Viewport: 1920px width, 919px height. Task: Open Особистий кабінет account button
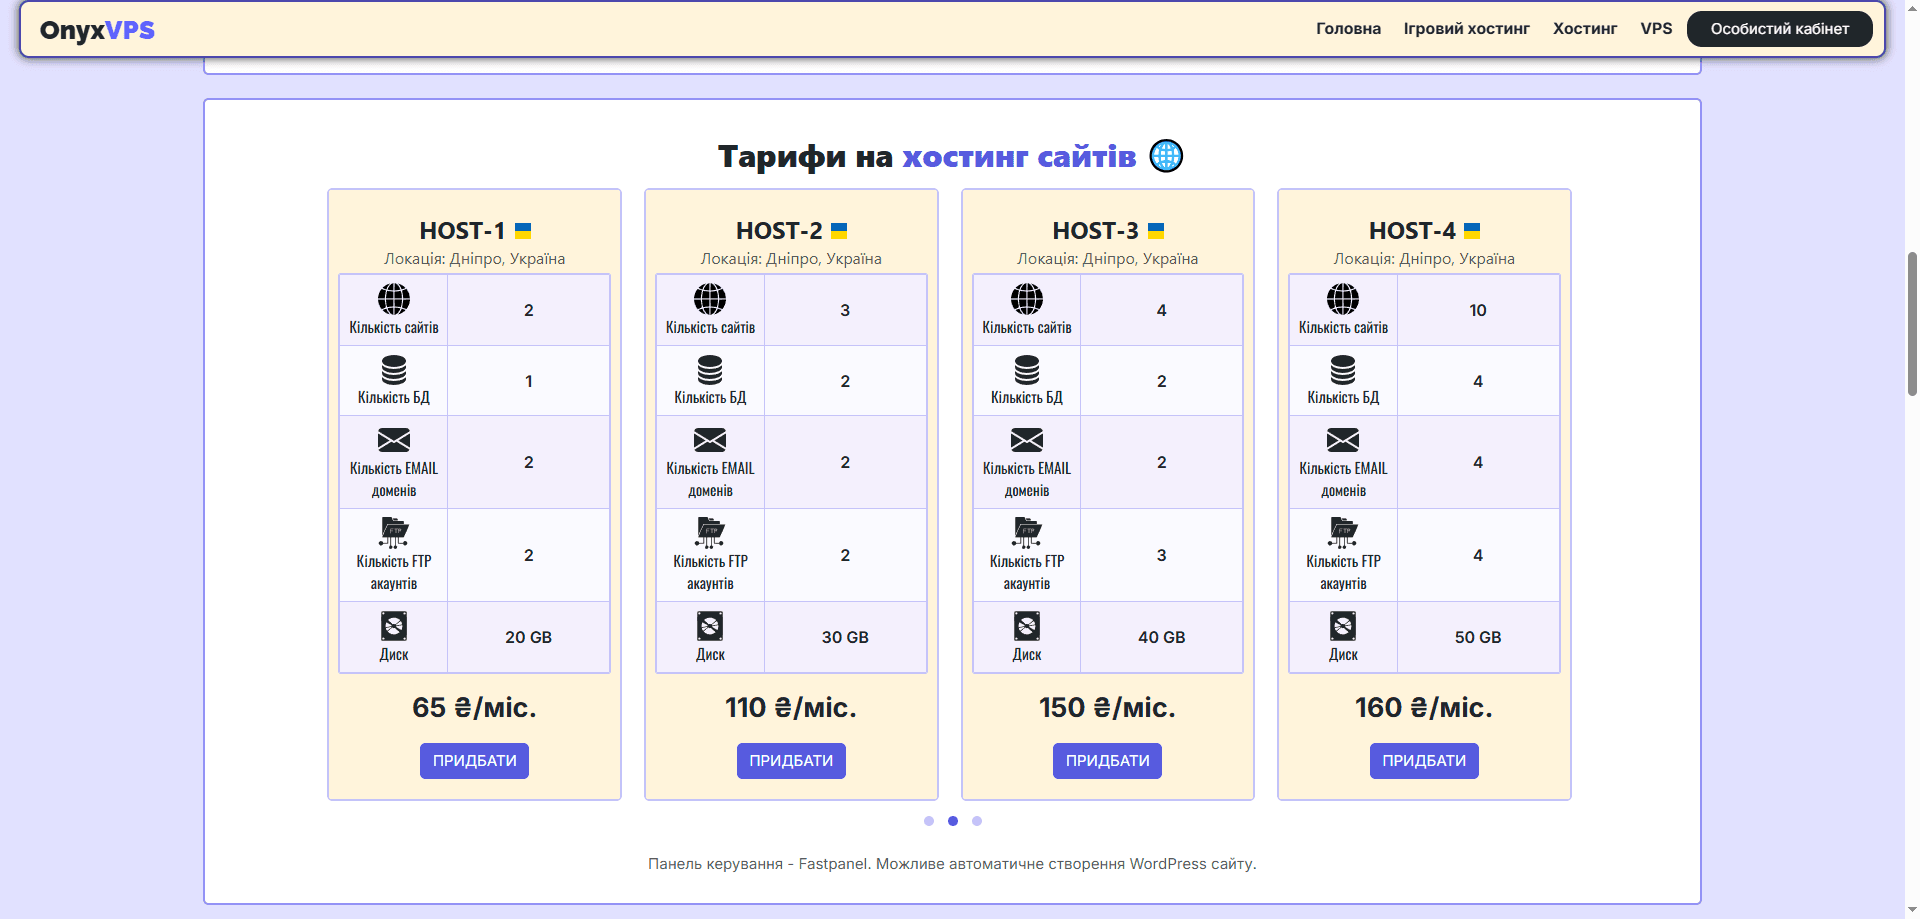click(1779, 29)
